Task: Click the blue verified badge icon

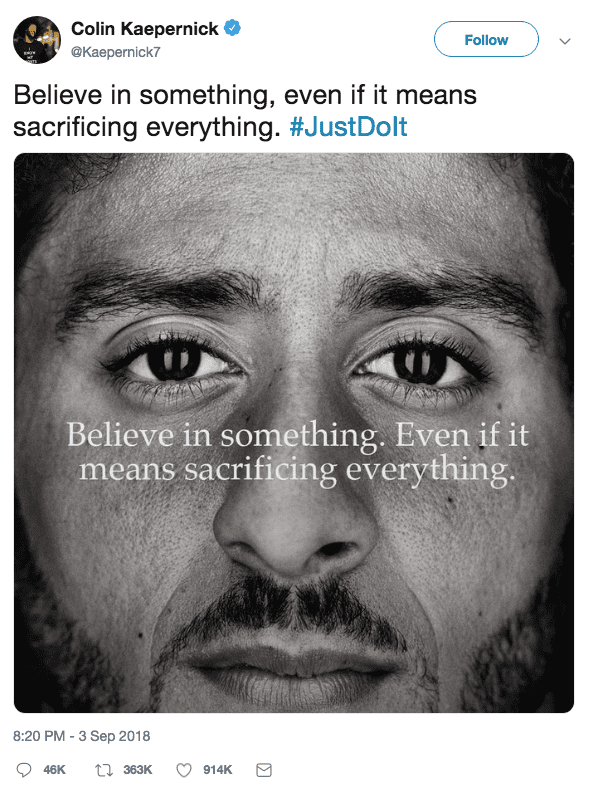Action: 232,28
